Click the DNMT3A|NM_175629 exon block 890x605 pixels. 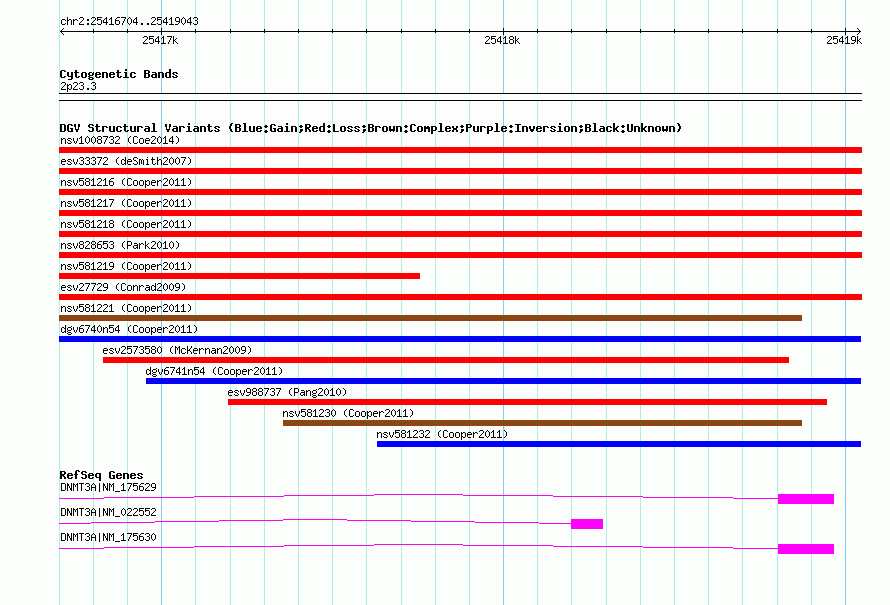[x=806, y=499]
